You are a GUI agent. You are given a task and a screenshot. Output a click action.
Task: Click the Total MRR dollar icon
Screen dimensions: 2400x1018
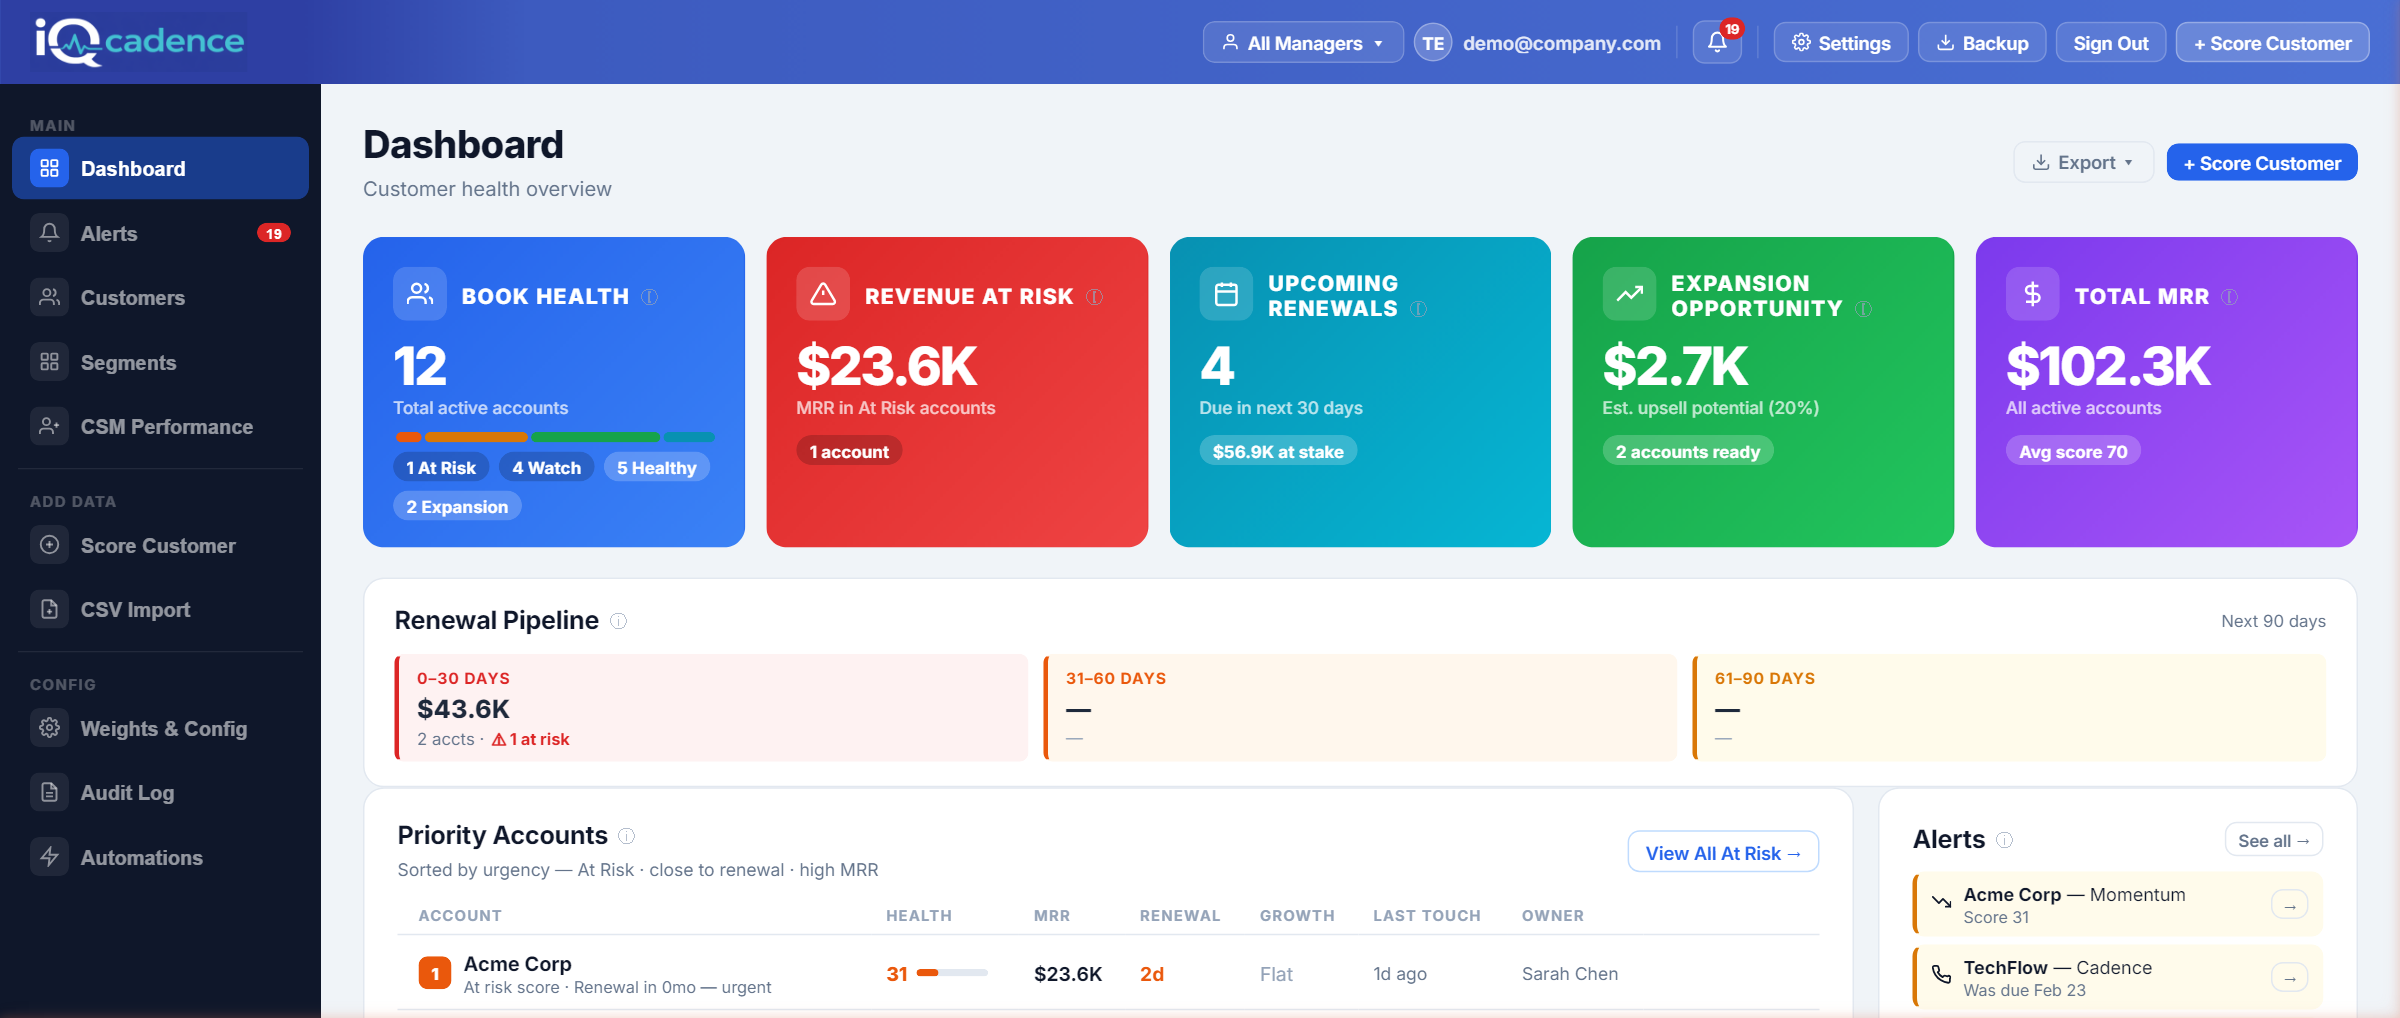[x=2031, y=293]
